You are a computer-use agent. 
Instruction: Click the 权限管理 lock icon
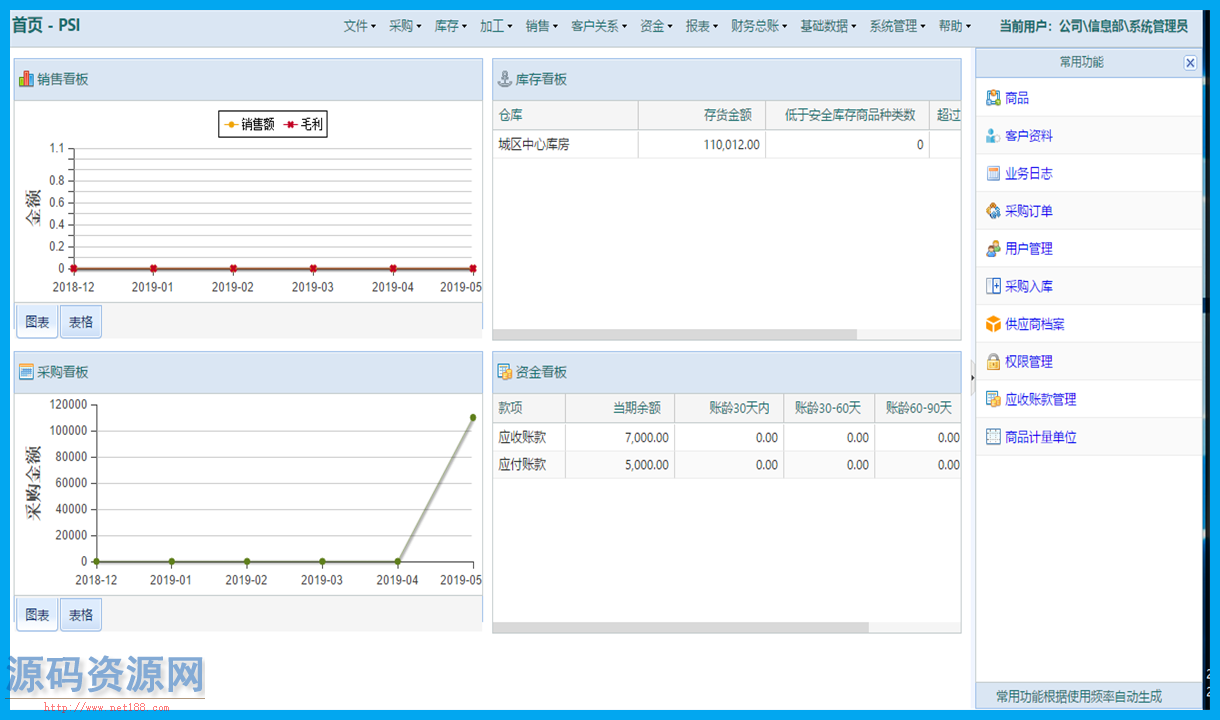[993, 361]
